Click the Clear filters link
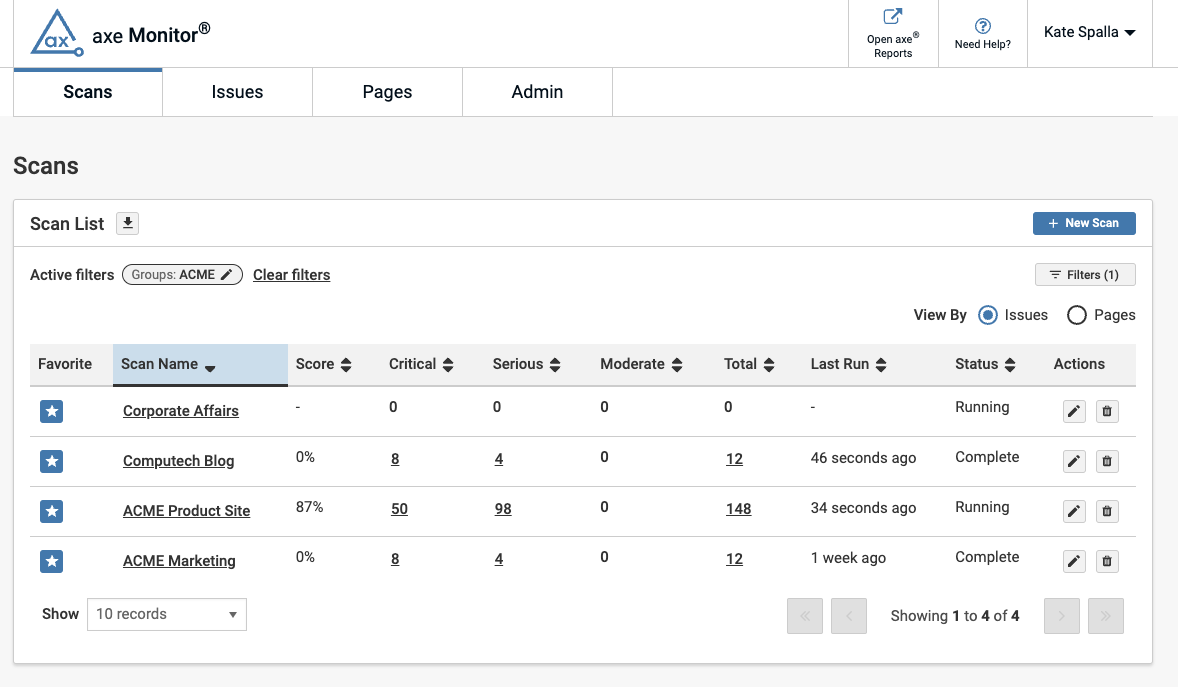 291,275
